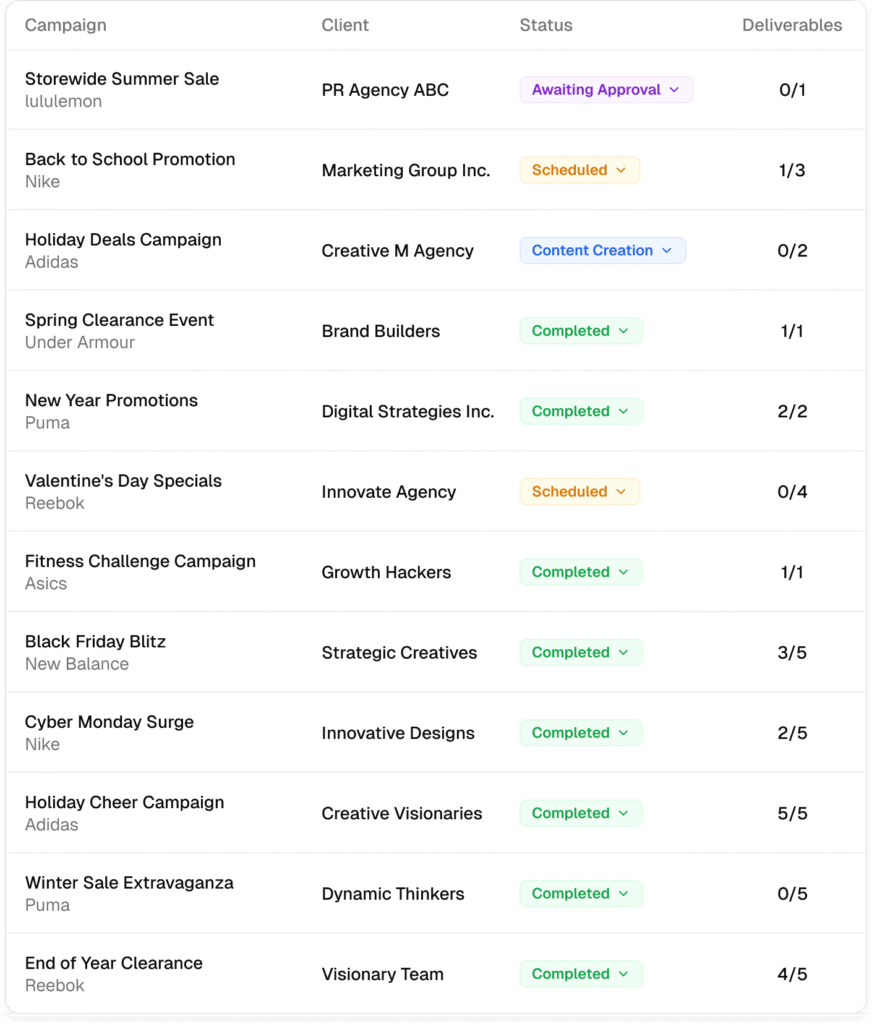Sort by the Campaign column header

coord(65,25)
